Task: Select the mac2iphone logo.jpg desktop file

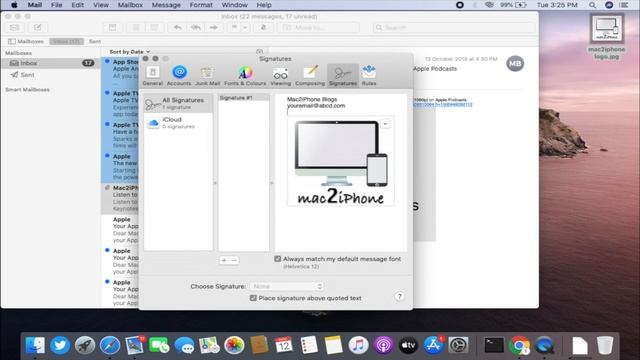Action: tap(607, 37)
